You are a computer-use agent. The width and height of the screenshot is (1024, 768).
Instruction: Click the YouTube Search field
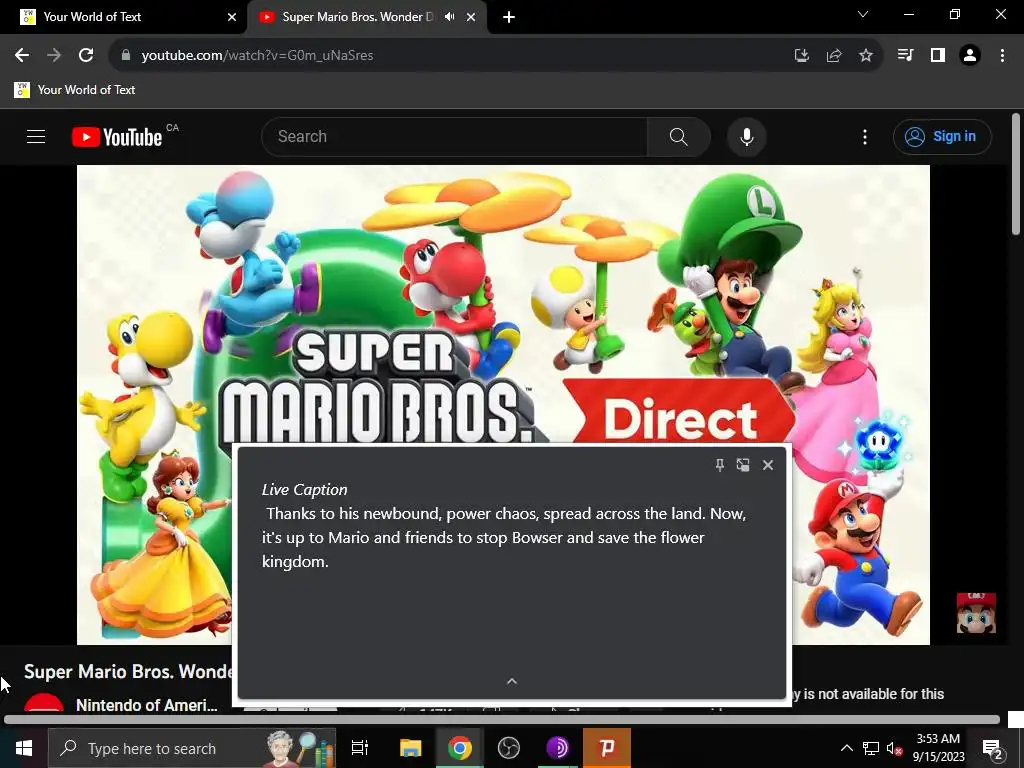click(455, 136)
